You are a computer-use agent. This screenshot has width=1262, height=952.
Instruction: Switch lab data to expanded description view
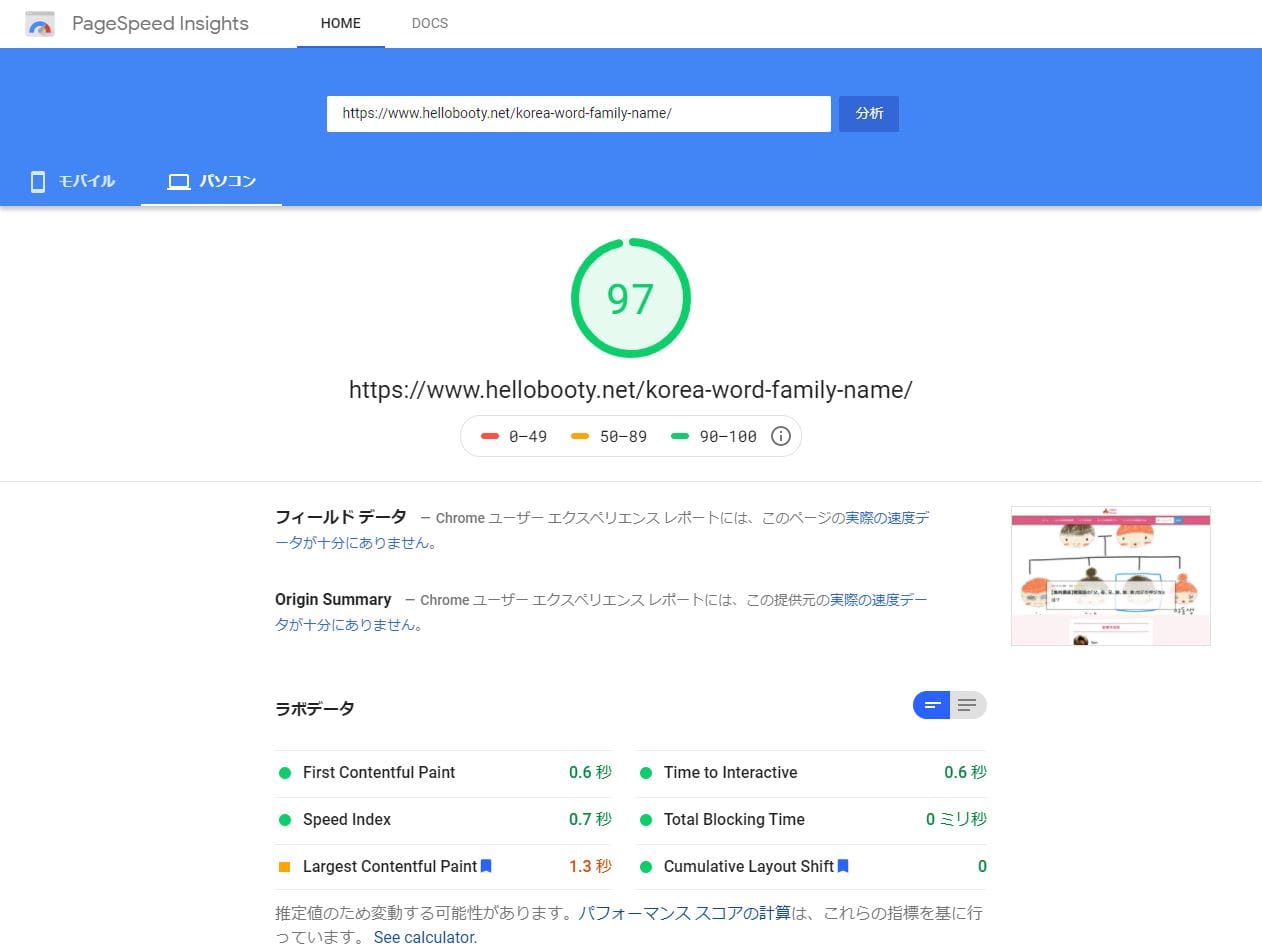[967, 705]
